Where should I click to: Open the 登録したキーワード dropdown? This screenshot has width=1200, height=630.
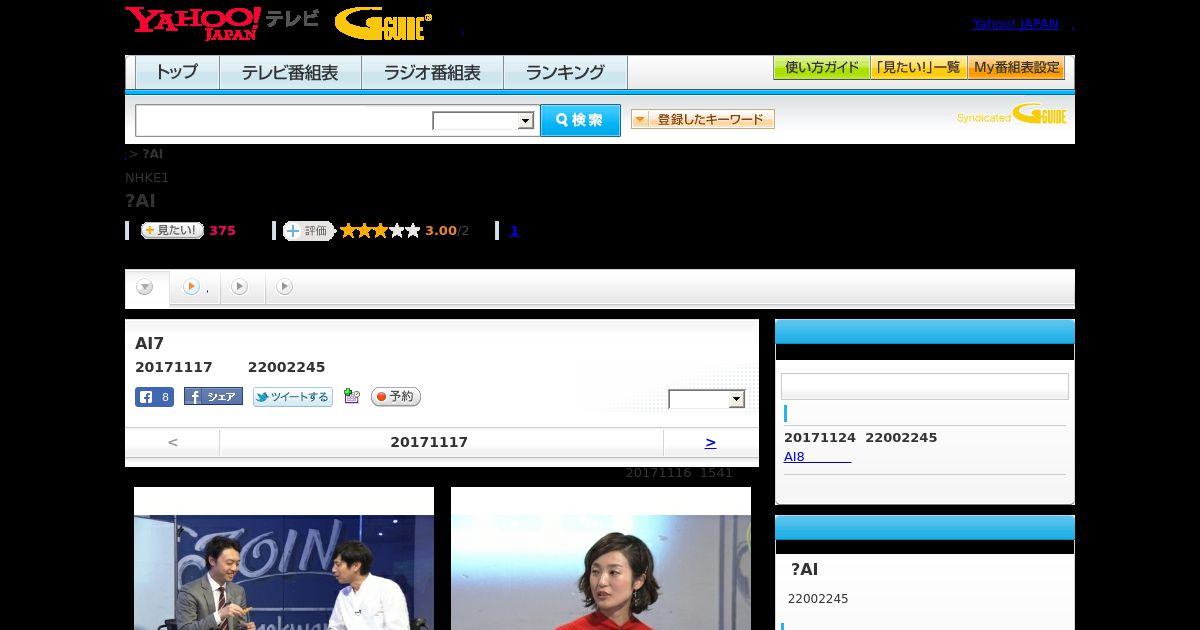703,119
